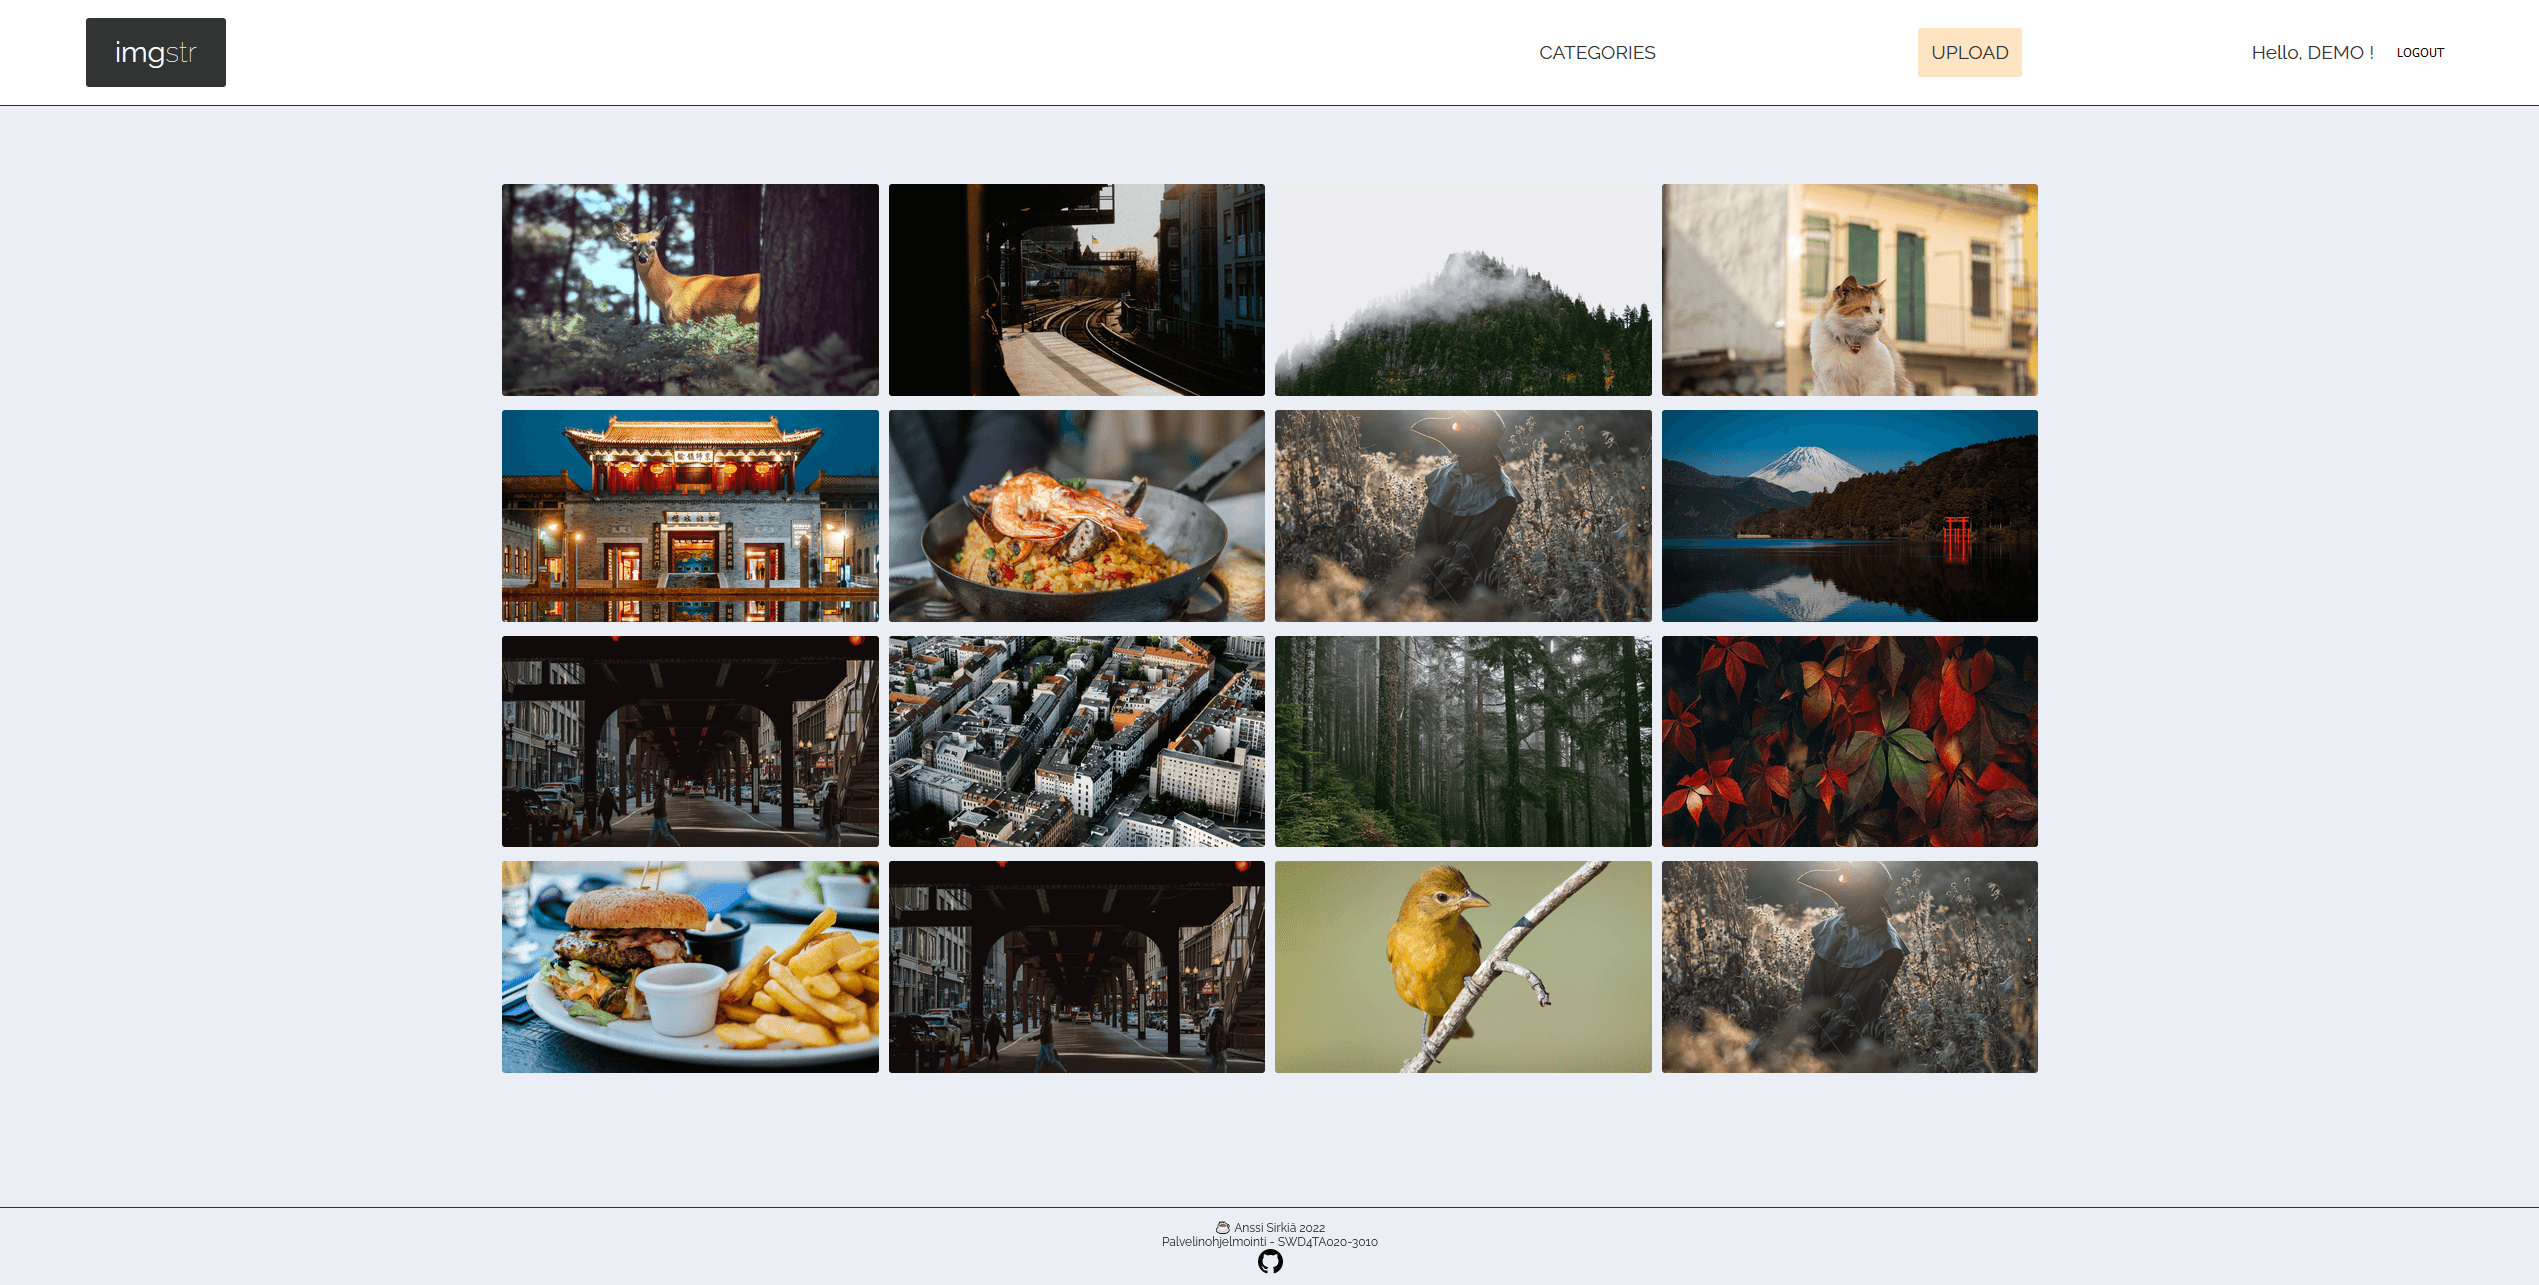View the misty pine forest image
Screen dimensions: 2539x1285
coord(1462,741)
